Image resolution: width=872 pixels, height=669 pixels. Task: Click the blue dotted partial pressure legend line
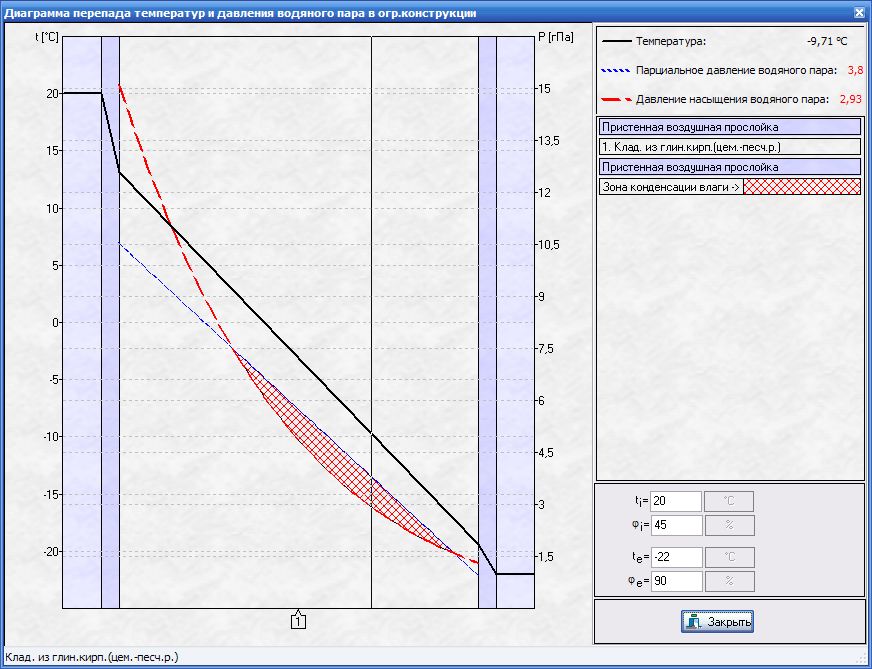coord(617,71)
